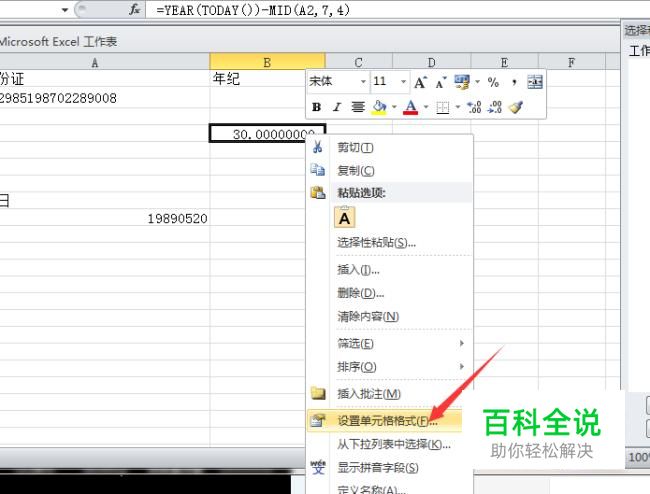Click cell containing 年纪
The height and width of the screenshot is (494, 650).
point(258,78)
